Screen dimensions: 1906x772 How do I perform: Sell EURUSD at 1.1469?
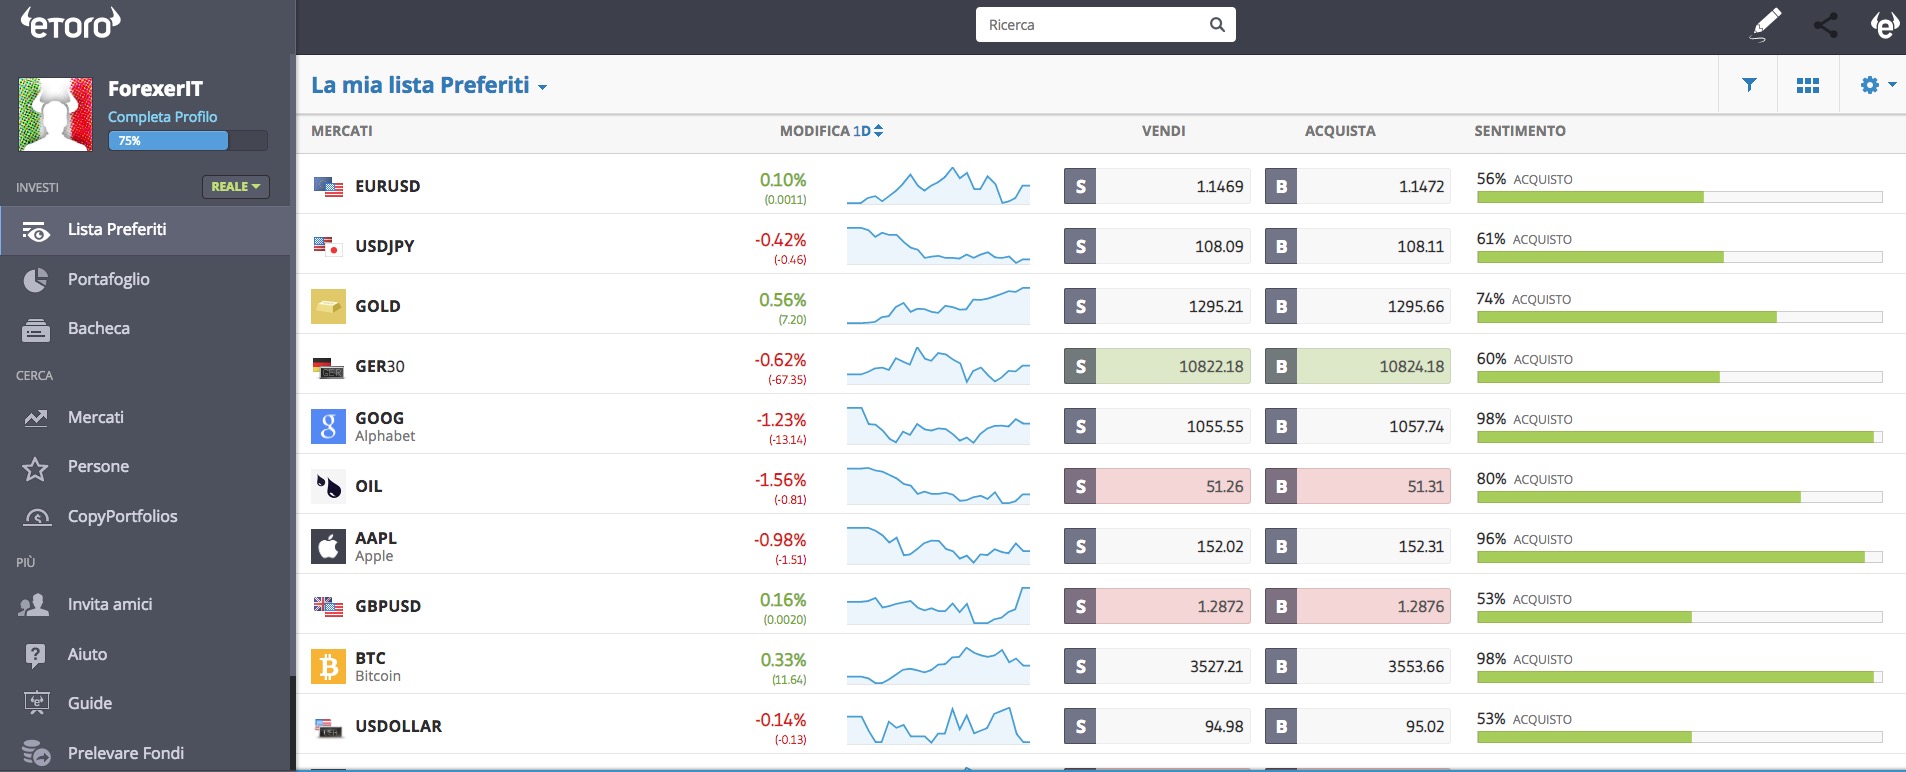click(1157, 186)
